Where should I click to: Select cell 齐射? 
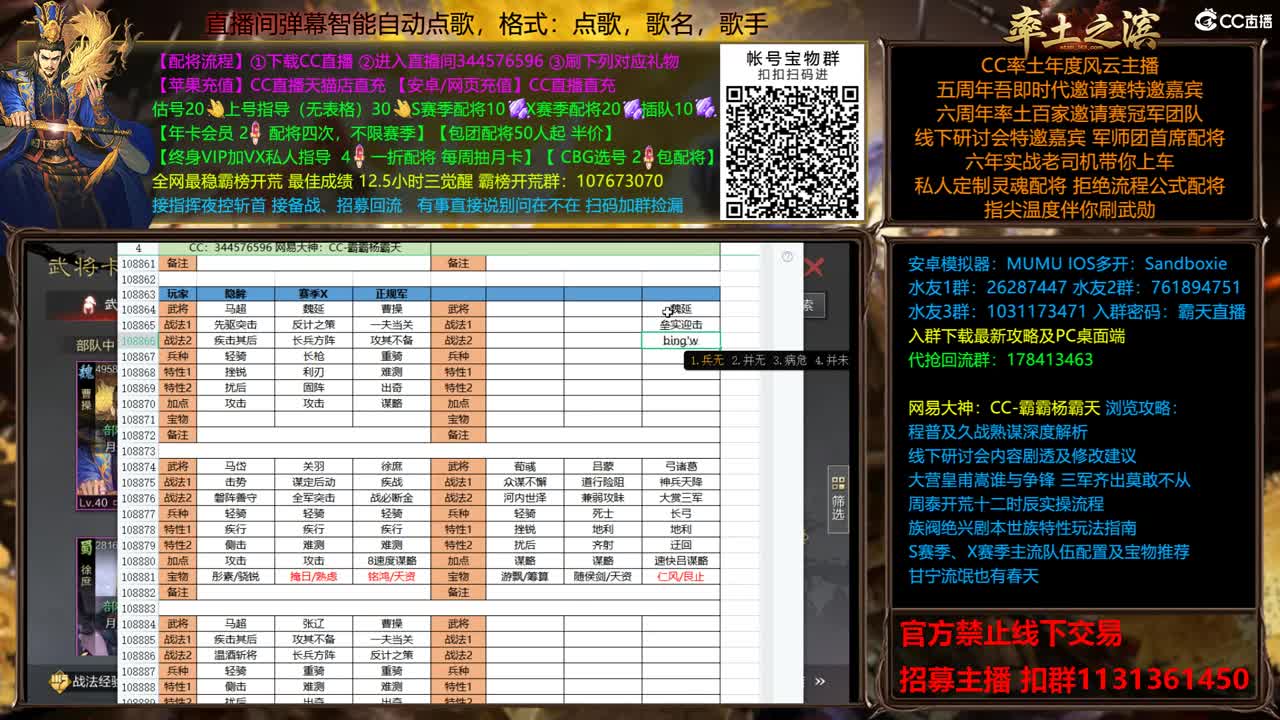pos(603,545)
